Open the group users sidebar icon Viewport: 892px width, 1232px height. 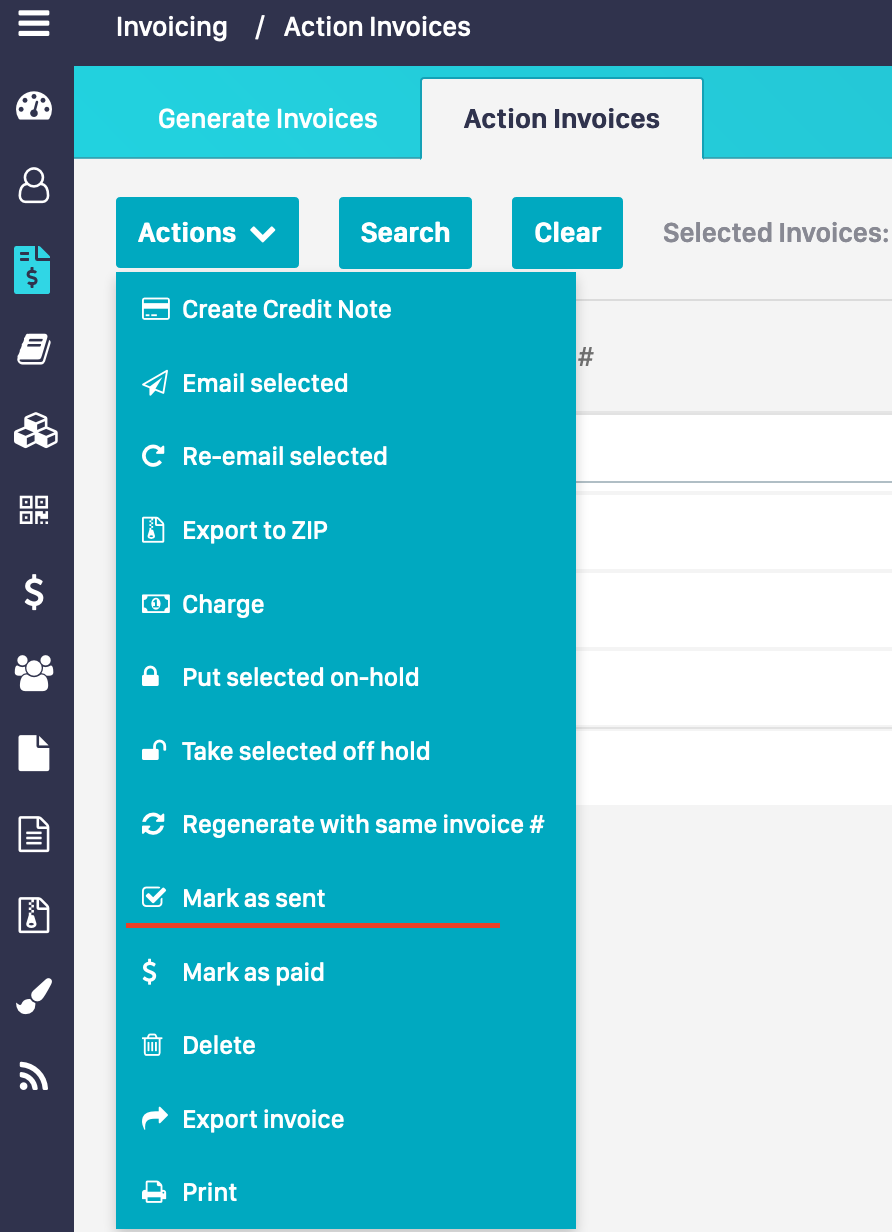pos(34,673)
